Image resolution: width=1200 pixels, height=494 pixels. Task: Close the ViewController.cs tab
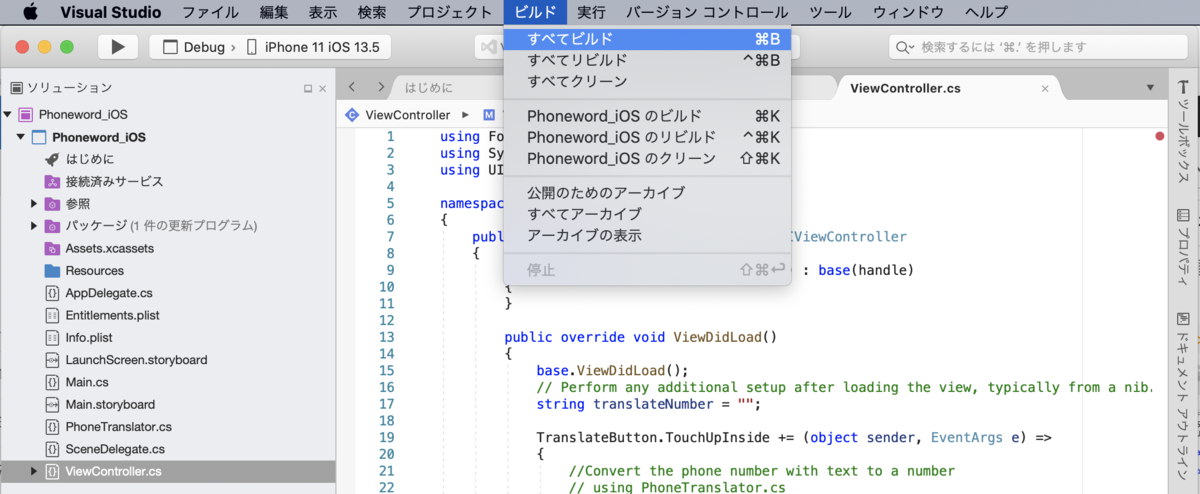click(x=1046, y=88)
